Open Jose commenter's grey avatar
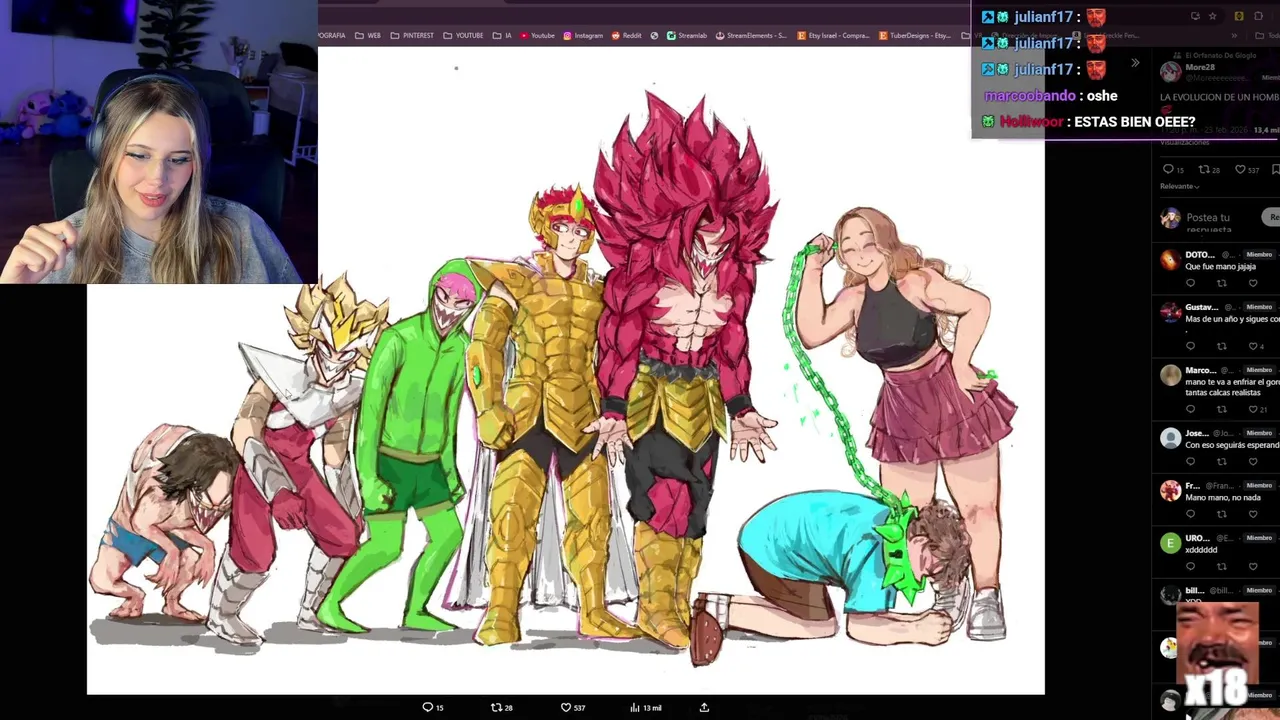Viewport: 1280px width, 720px height. [1170, 438]
